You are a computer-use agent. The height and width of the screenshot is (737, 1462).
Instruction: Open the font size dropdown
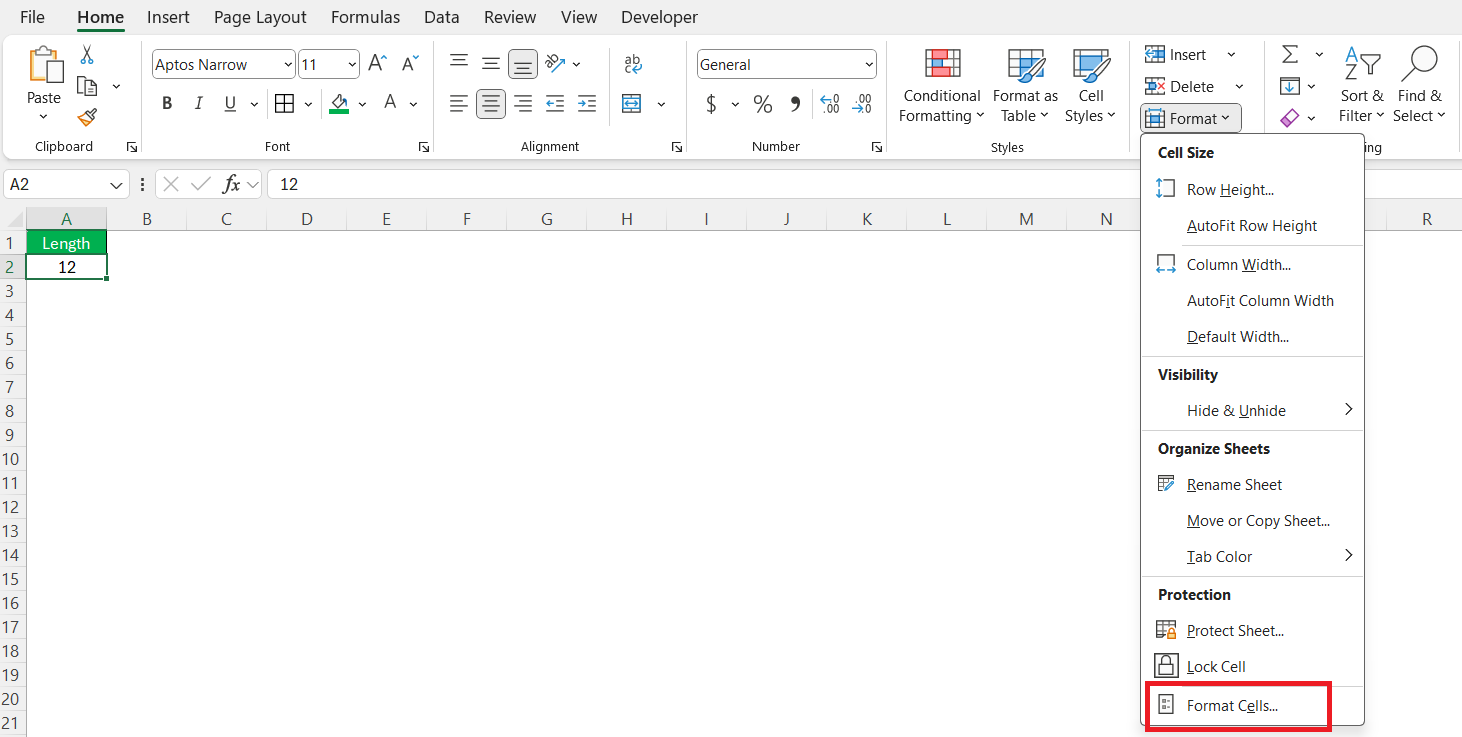(353, 64)
